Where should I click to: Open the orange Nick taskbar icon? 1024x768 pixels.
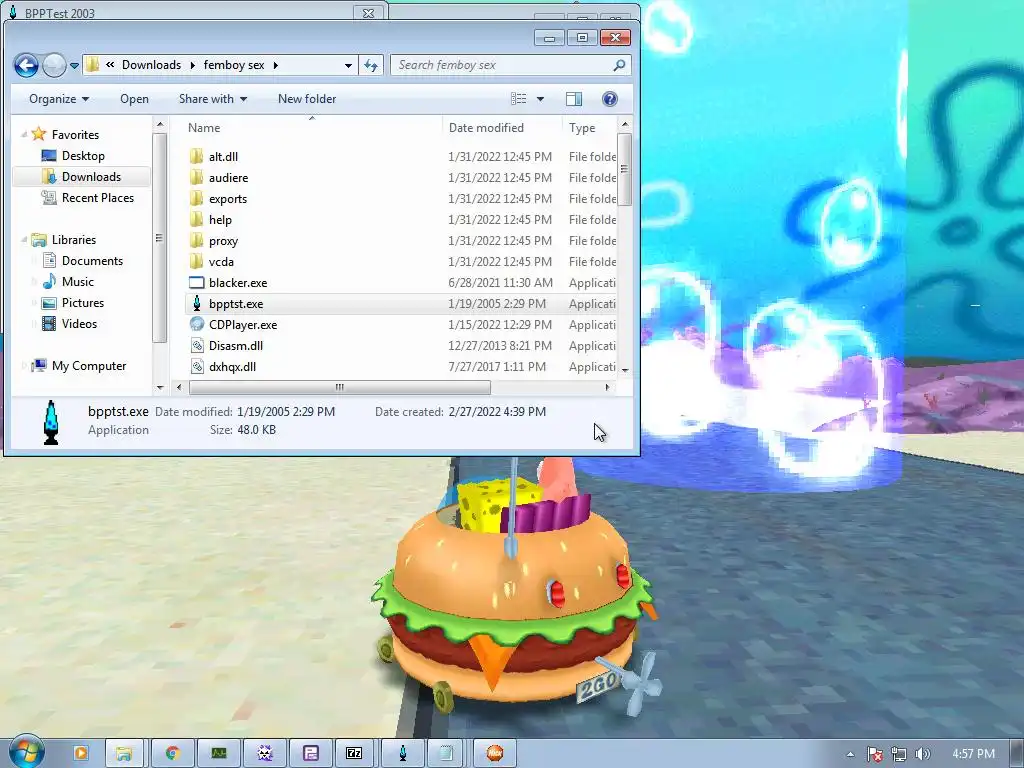click(494, 754)
